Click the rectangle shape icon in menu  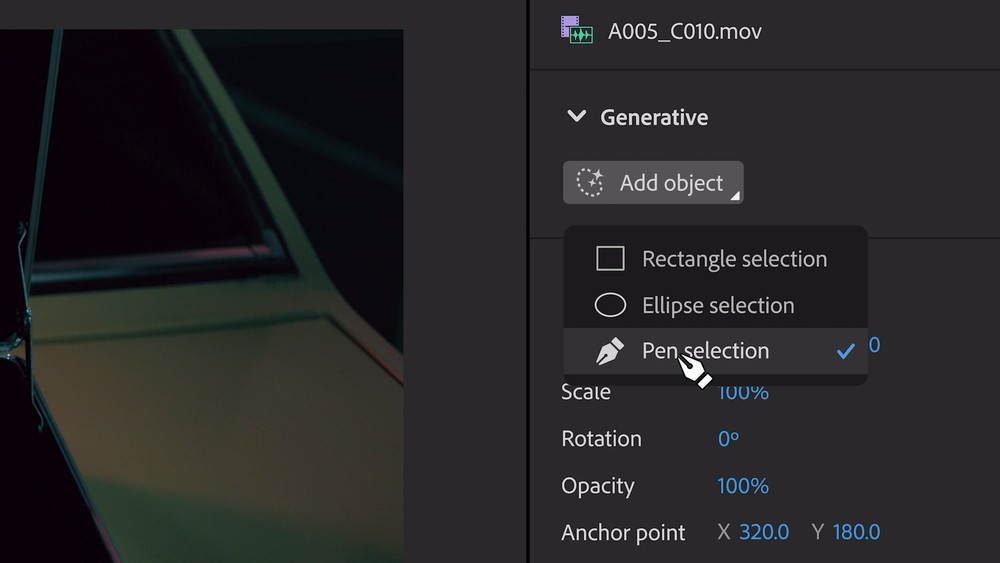pos(610,259)
